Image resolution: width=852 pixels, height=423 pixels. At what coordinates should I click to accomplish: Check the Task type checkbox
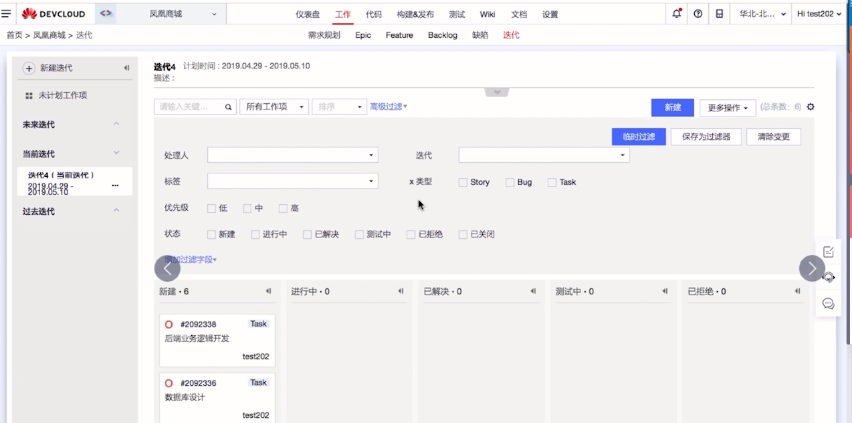(x=552, y=183)
